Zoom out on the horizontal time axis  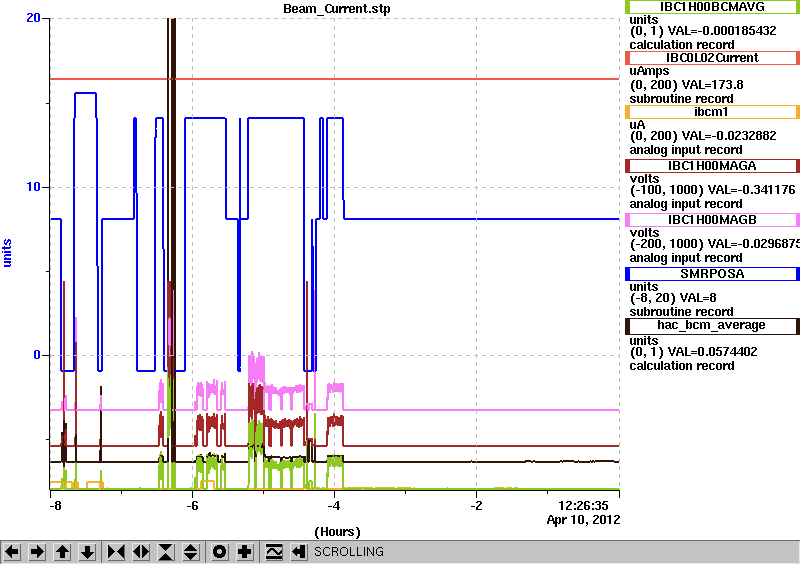point(141,552)
